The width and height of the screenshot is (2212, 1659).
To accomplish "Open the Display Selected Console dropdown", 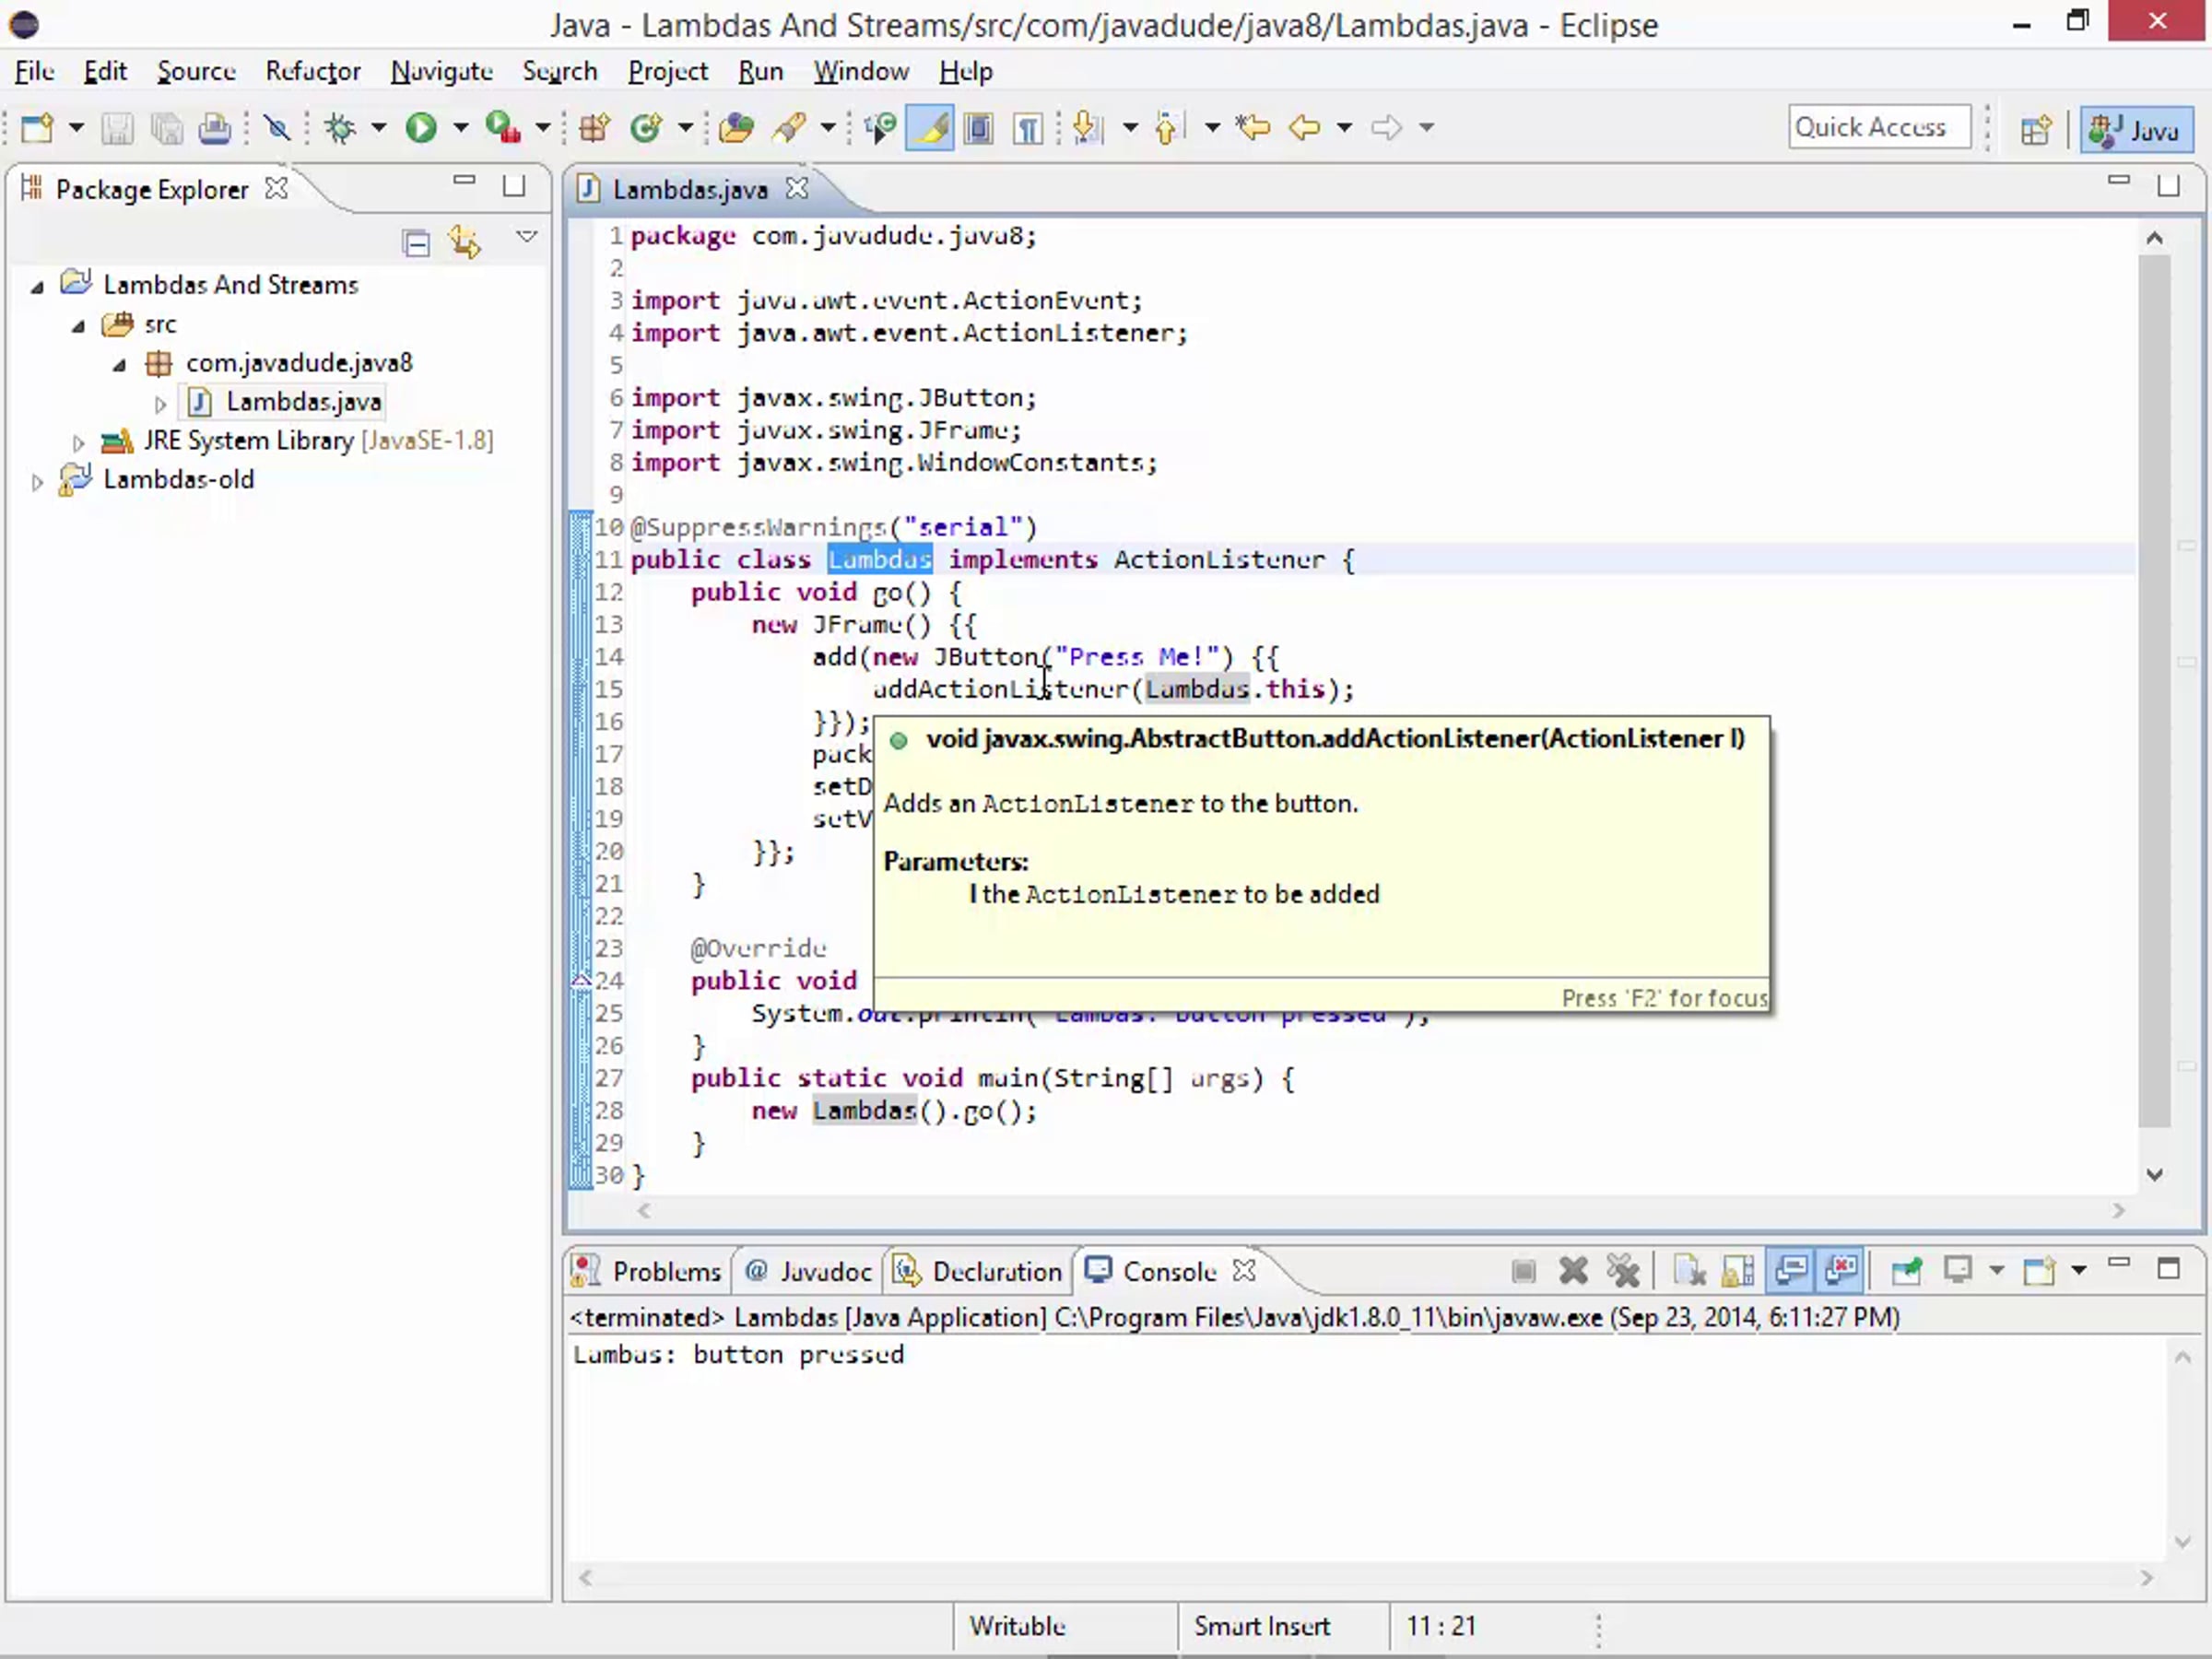I will (1997, 1271).
